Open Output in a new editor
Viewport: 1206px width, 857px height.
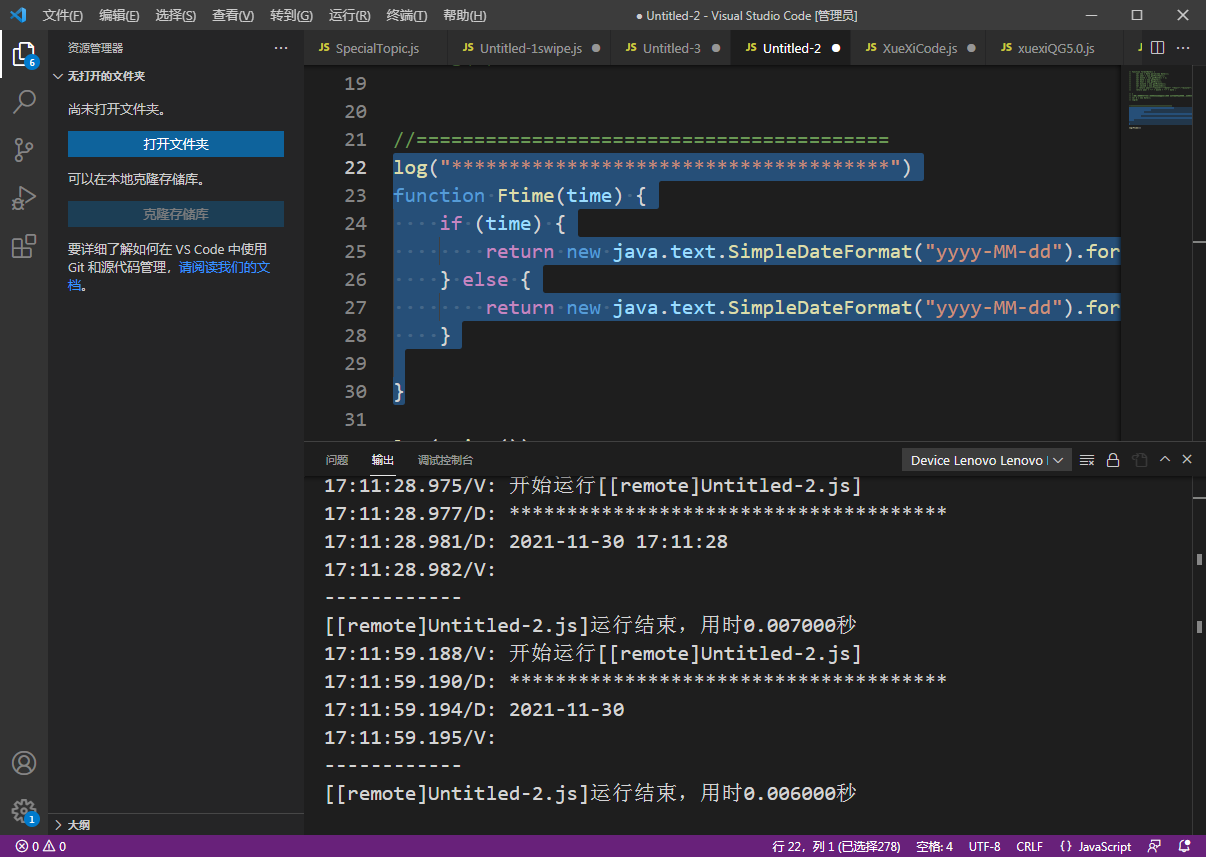coord(1139,459)
